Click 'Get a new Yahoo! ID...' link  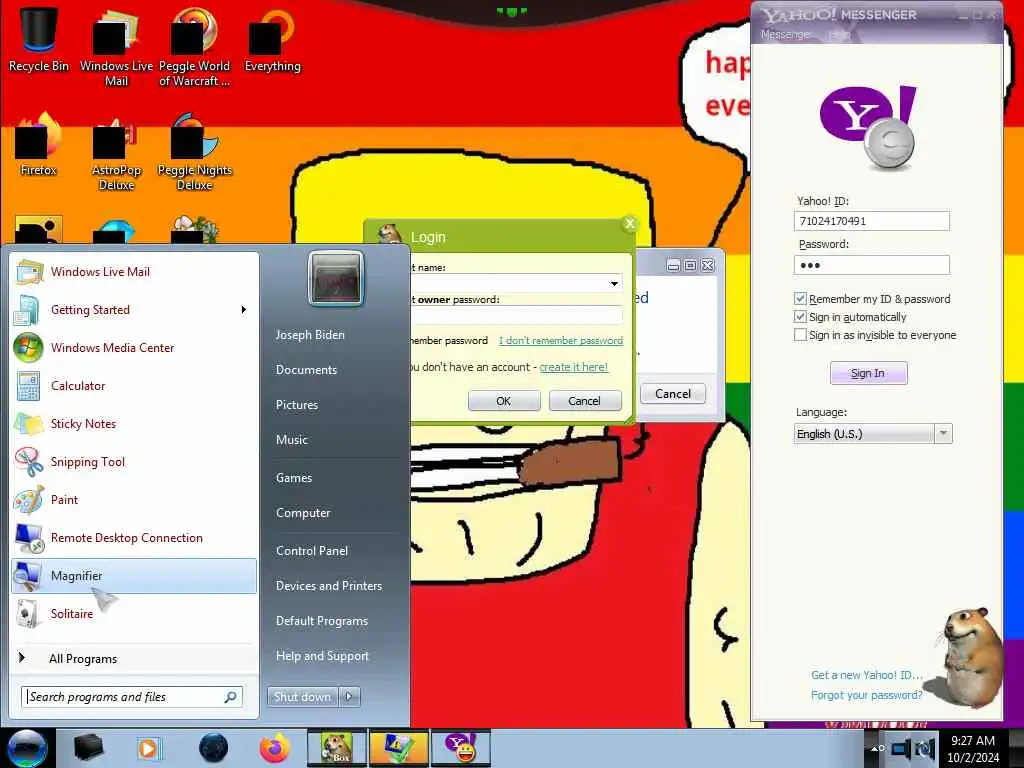click(x=866, y=675)
